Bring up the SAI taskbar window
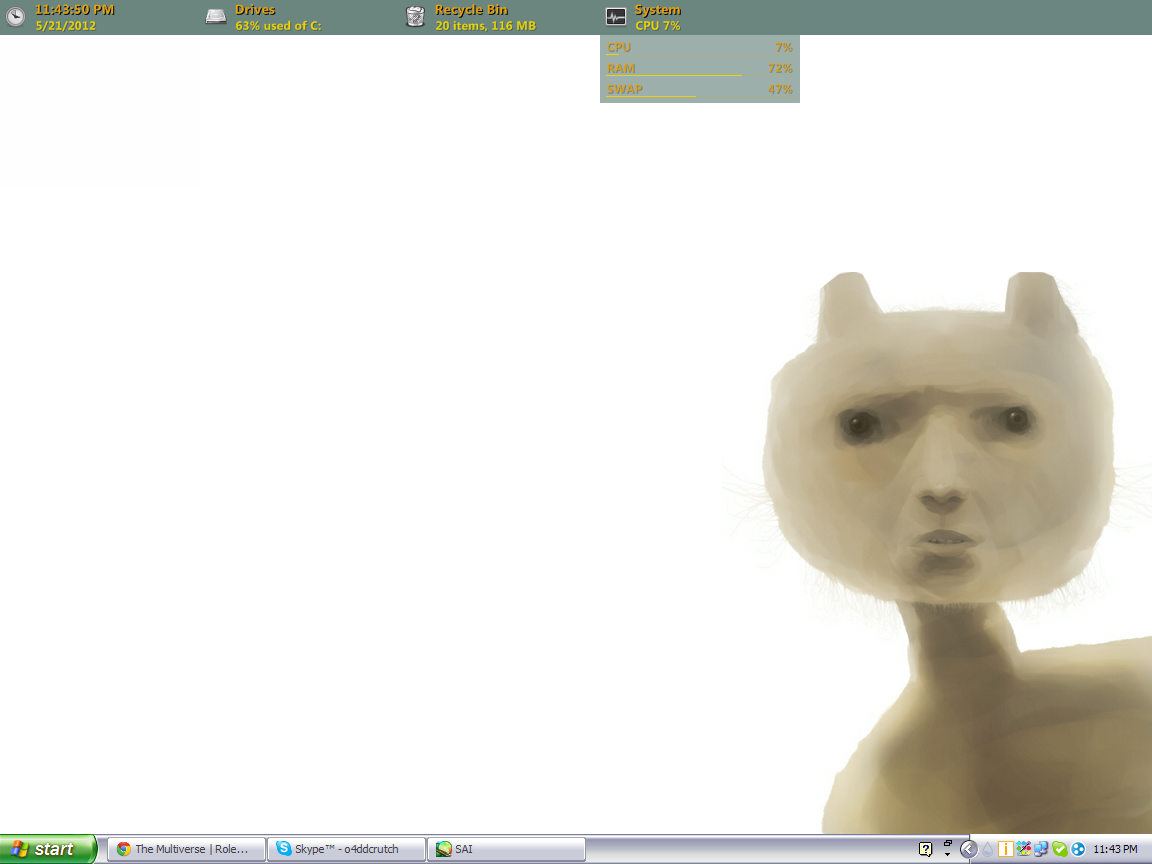This screenshot has width=1152, height=864. 507,849
